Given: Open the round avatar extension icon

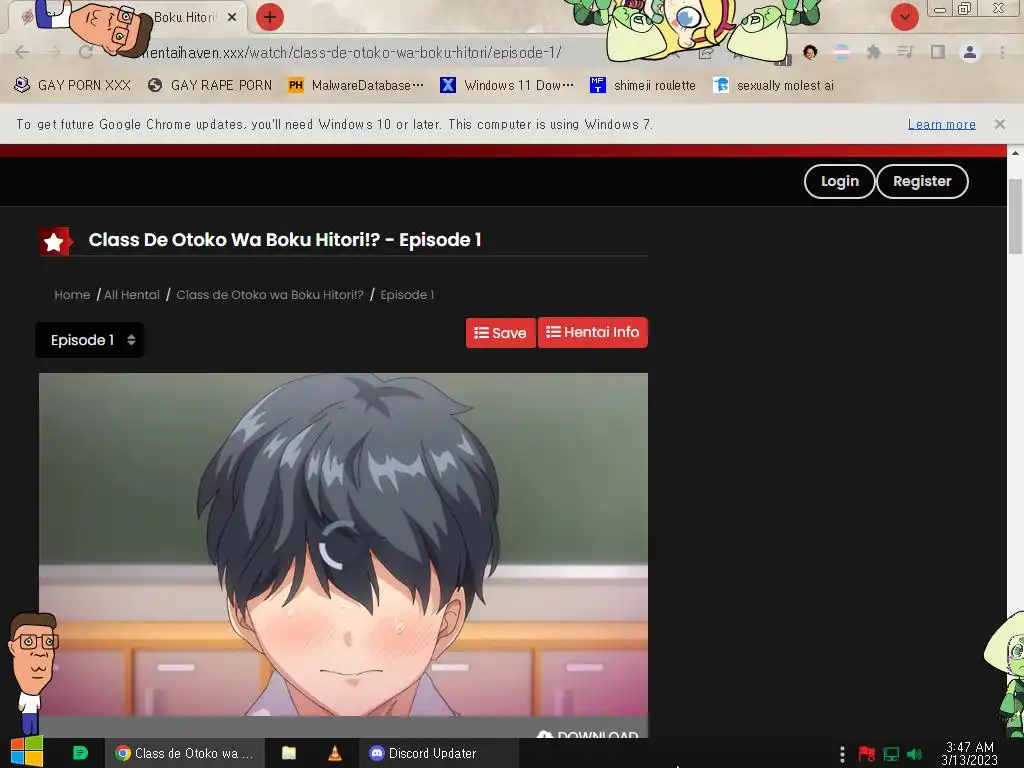Looking at the screenshot, I should [x=810, y=52].
